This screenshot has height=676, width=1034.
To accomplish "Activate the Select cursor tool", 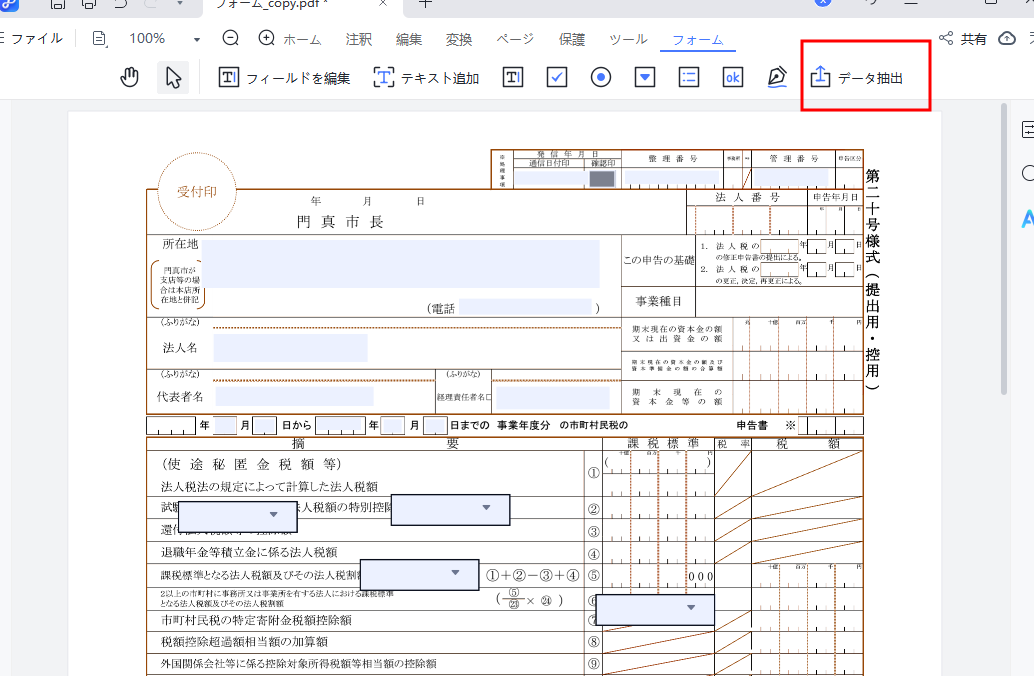I will pos(171,77).
